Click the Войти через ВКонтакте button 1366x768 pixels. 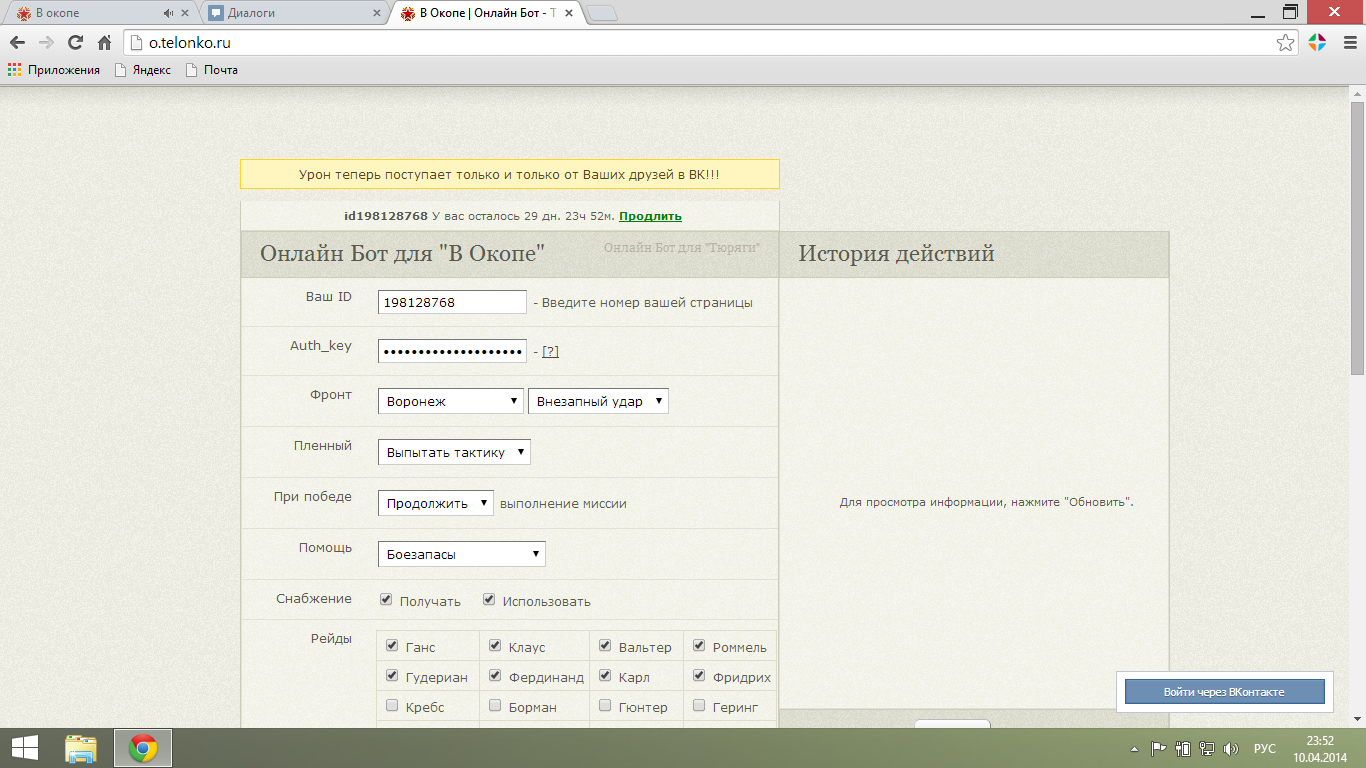click(1224, 691)
